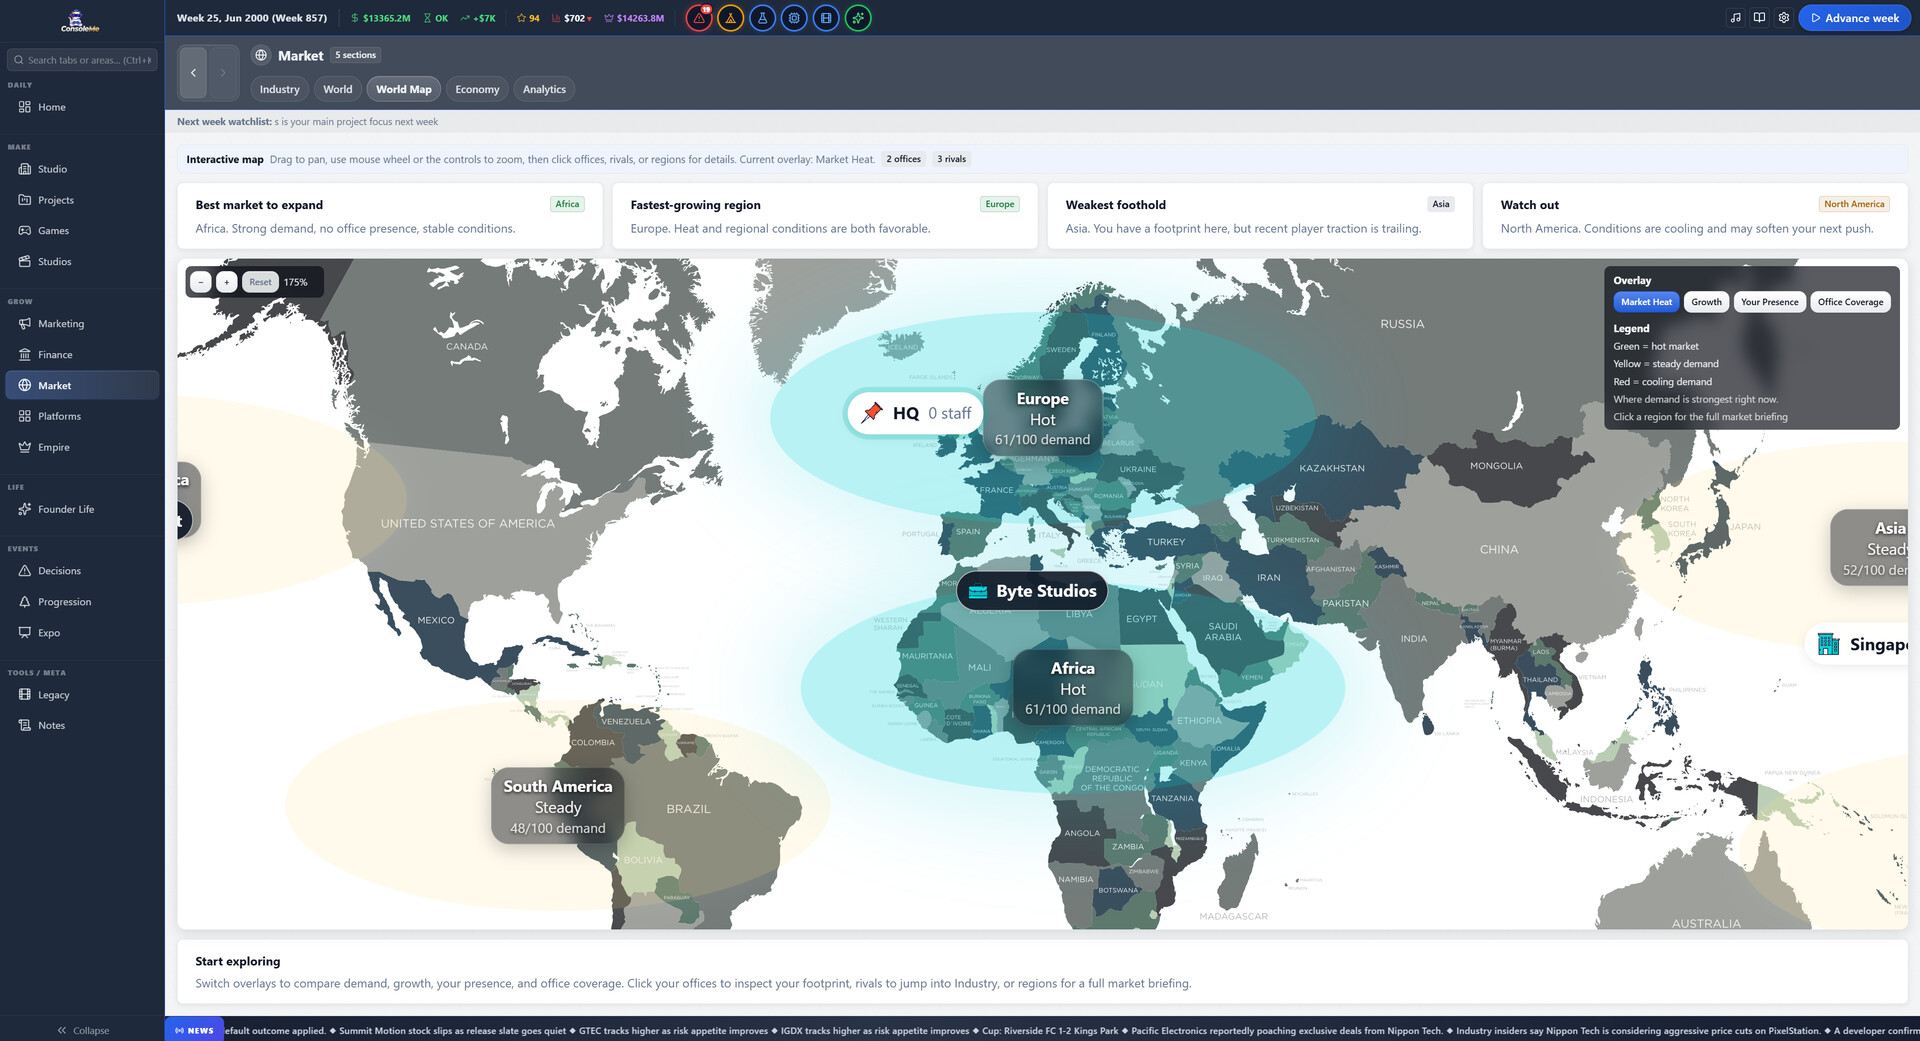Switch to the Industry tab
The width and height of the screenshot is (1920, 1041).
click(280, 89)
